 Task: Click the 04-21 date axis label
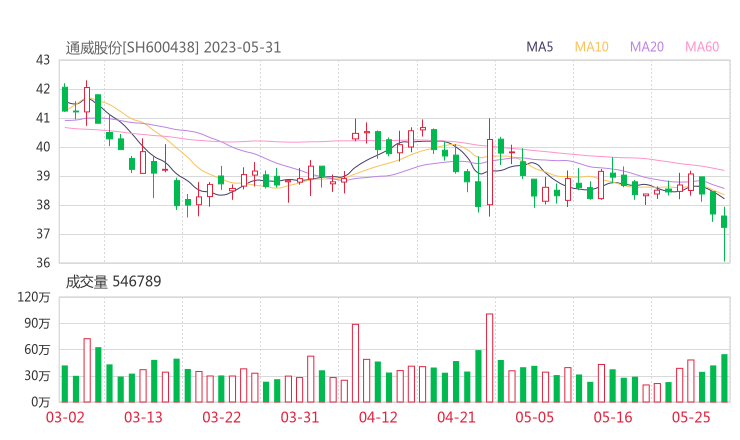pyautogui.click(x=456, y=417)
